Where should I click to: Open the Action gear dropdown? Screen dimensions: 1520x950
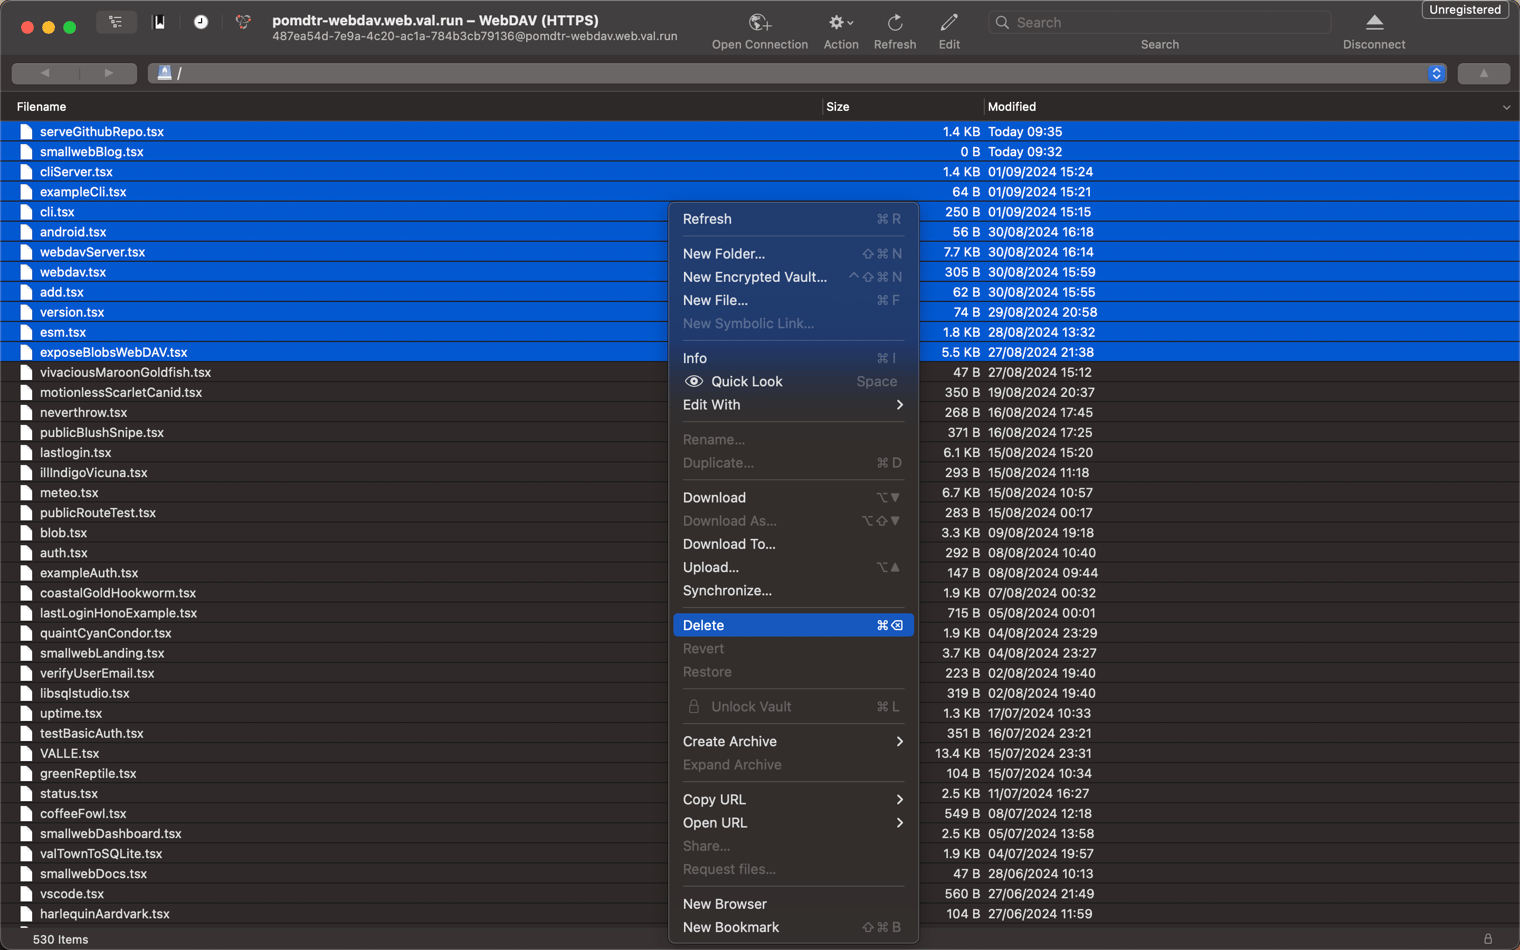click(x=840, y=22)
